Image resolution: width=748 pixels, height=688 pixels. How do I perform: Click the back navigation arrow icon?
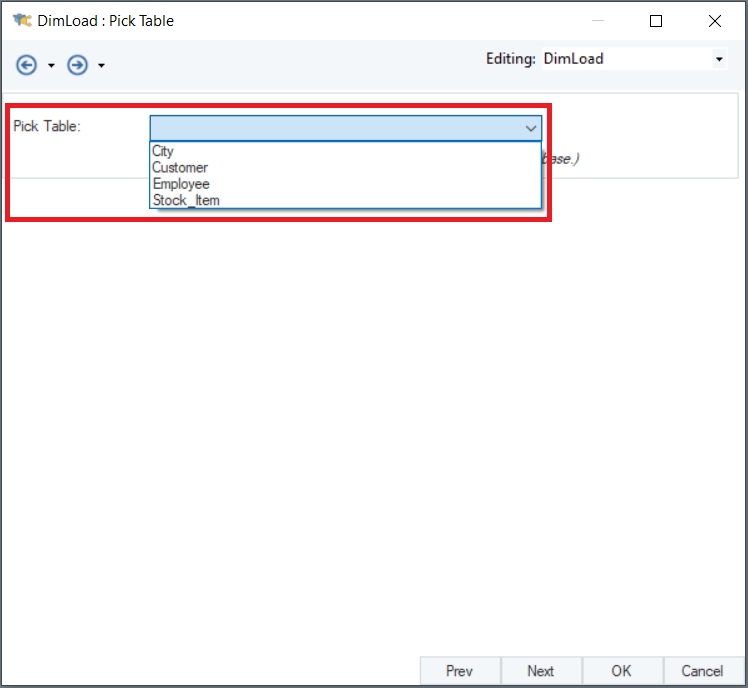coord(26,65)
